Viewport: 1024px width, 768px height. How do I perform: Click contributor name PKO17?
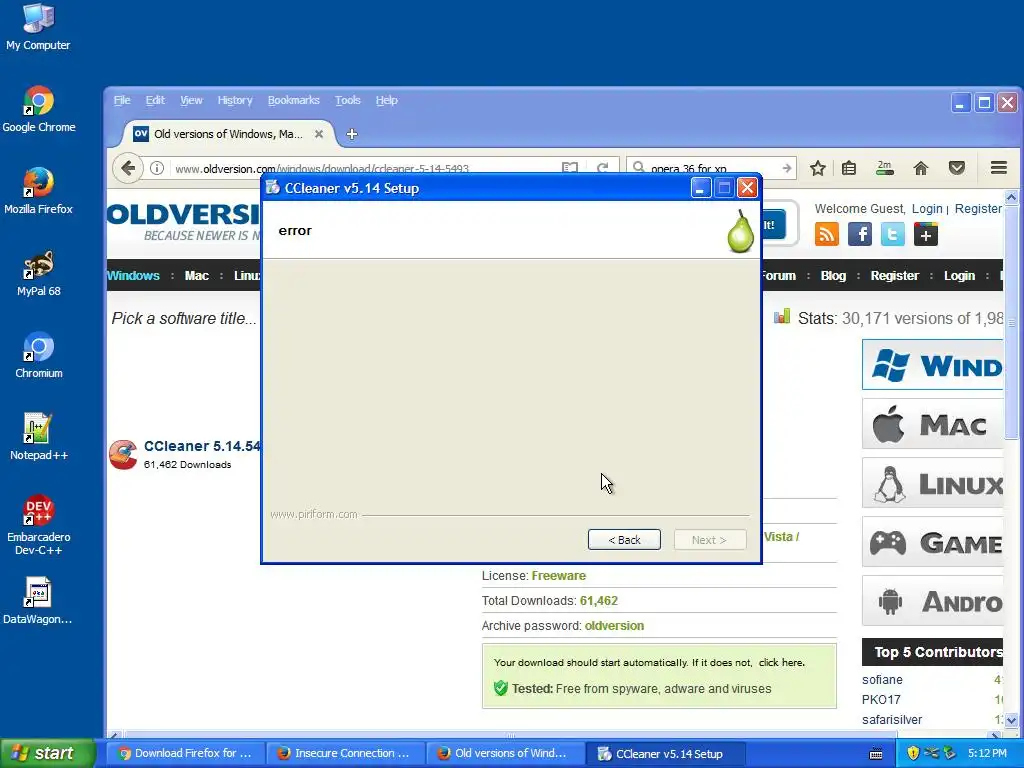[881, 699]
